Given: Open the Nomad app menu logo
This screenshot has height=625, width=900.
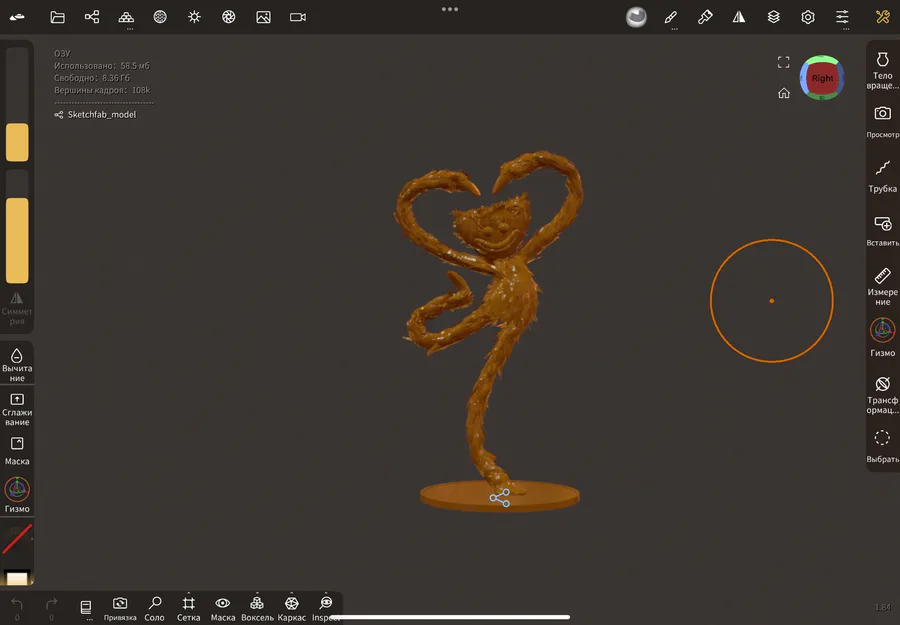Looking at the screenshot, I should click(x=17, y=17).
